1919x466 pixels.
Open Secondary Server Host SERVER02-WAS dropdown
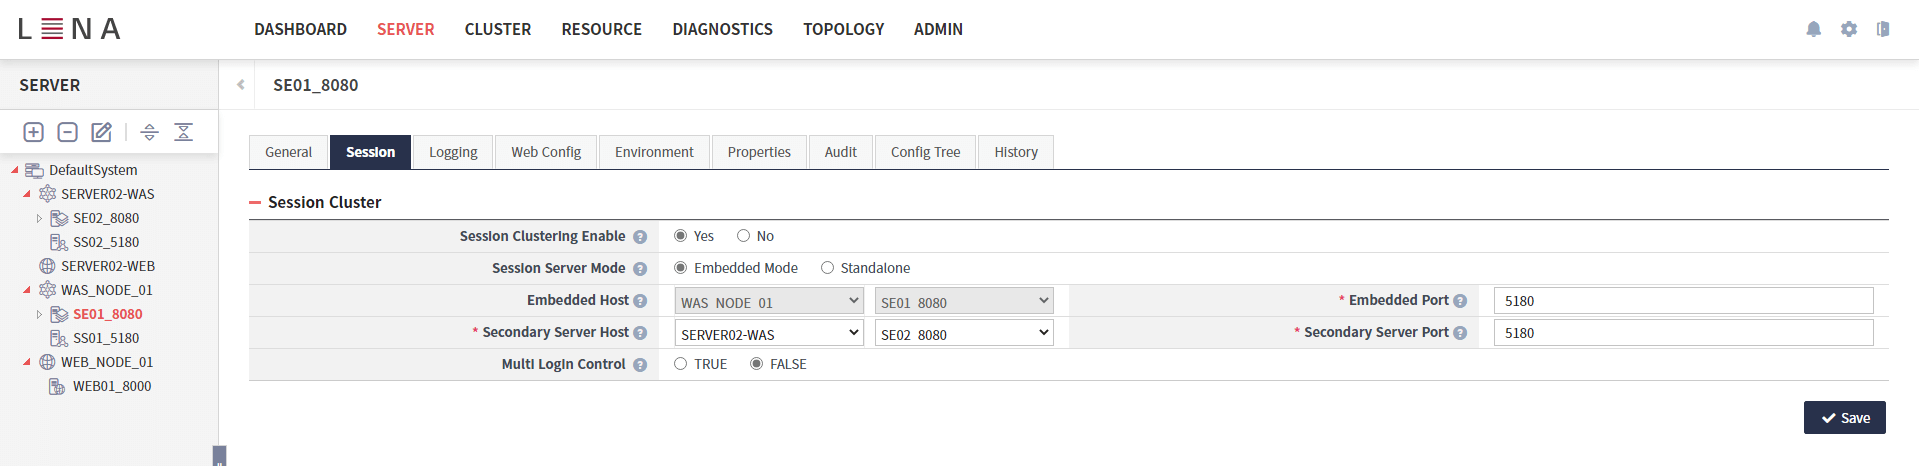[769, 333]
